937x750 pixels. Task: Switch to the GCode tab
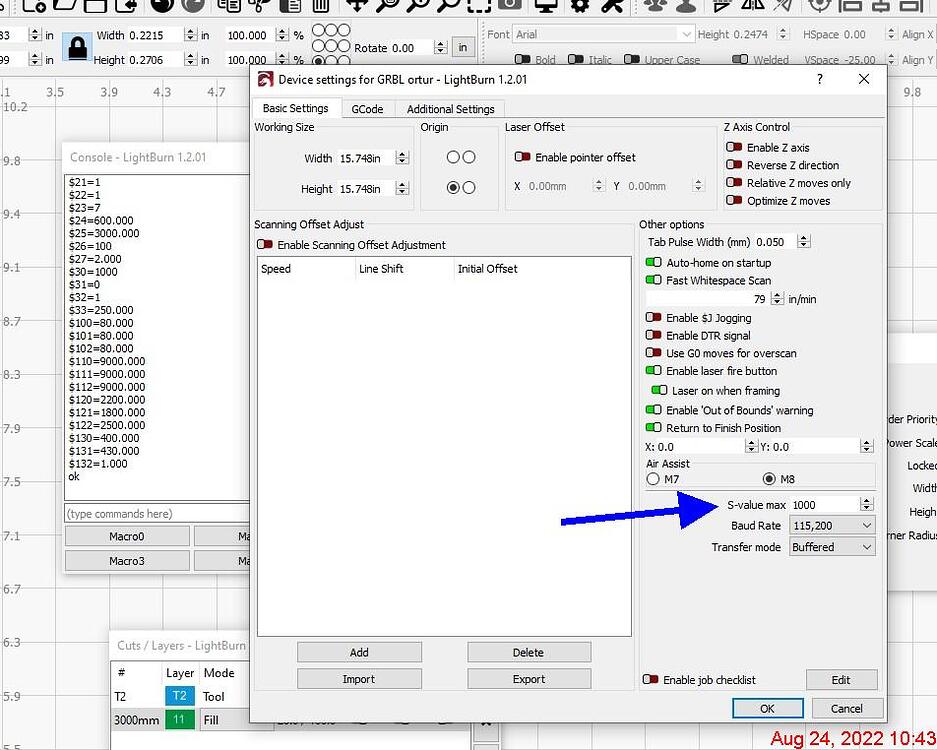tap(367, 108)
